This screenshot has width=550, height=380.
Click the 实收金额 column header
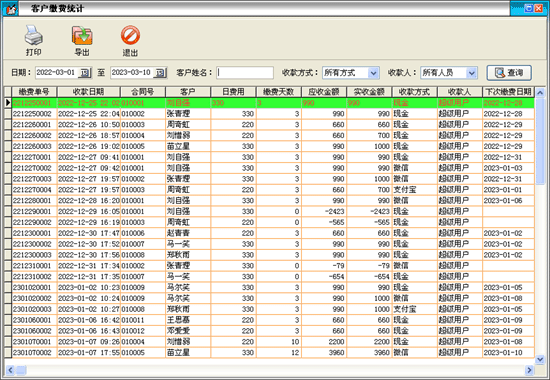[369, 92]
